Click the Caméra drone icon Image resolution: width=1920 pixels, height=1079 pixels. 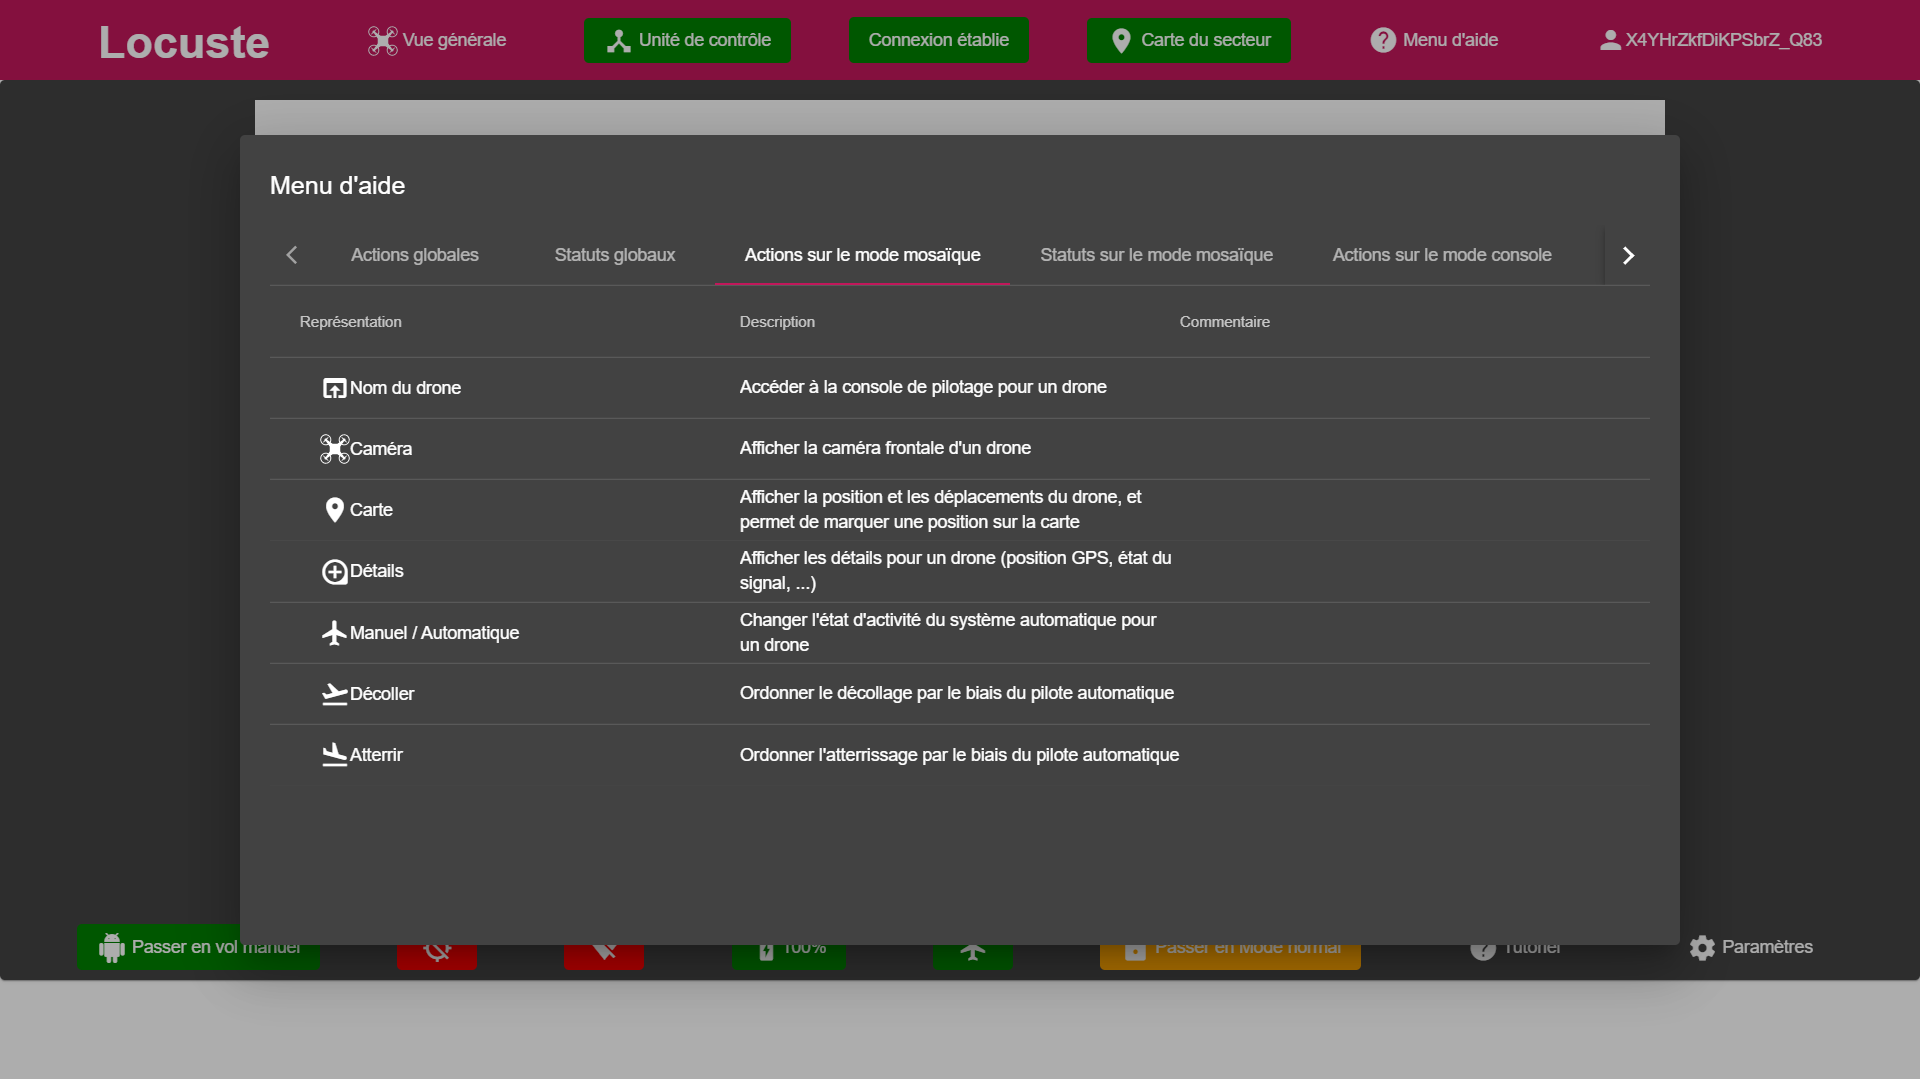[334, 449]
